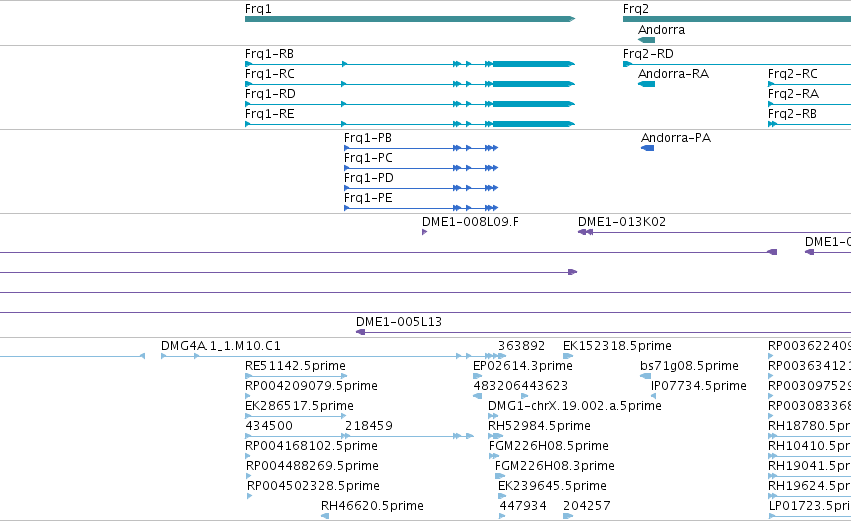Select the Frq1-RD transcript label
The width and height of the screenshot is (851, 521).
click(x=270, y=94)
